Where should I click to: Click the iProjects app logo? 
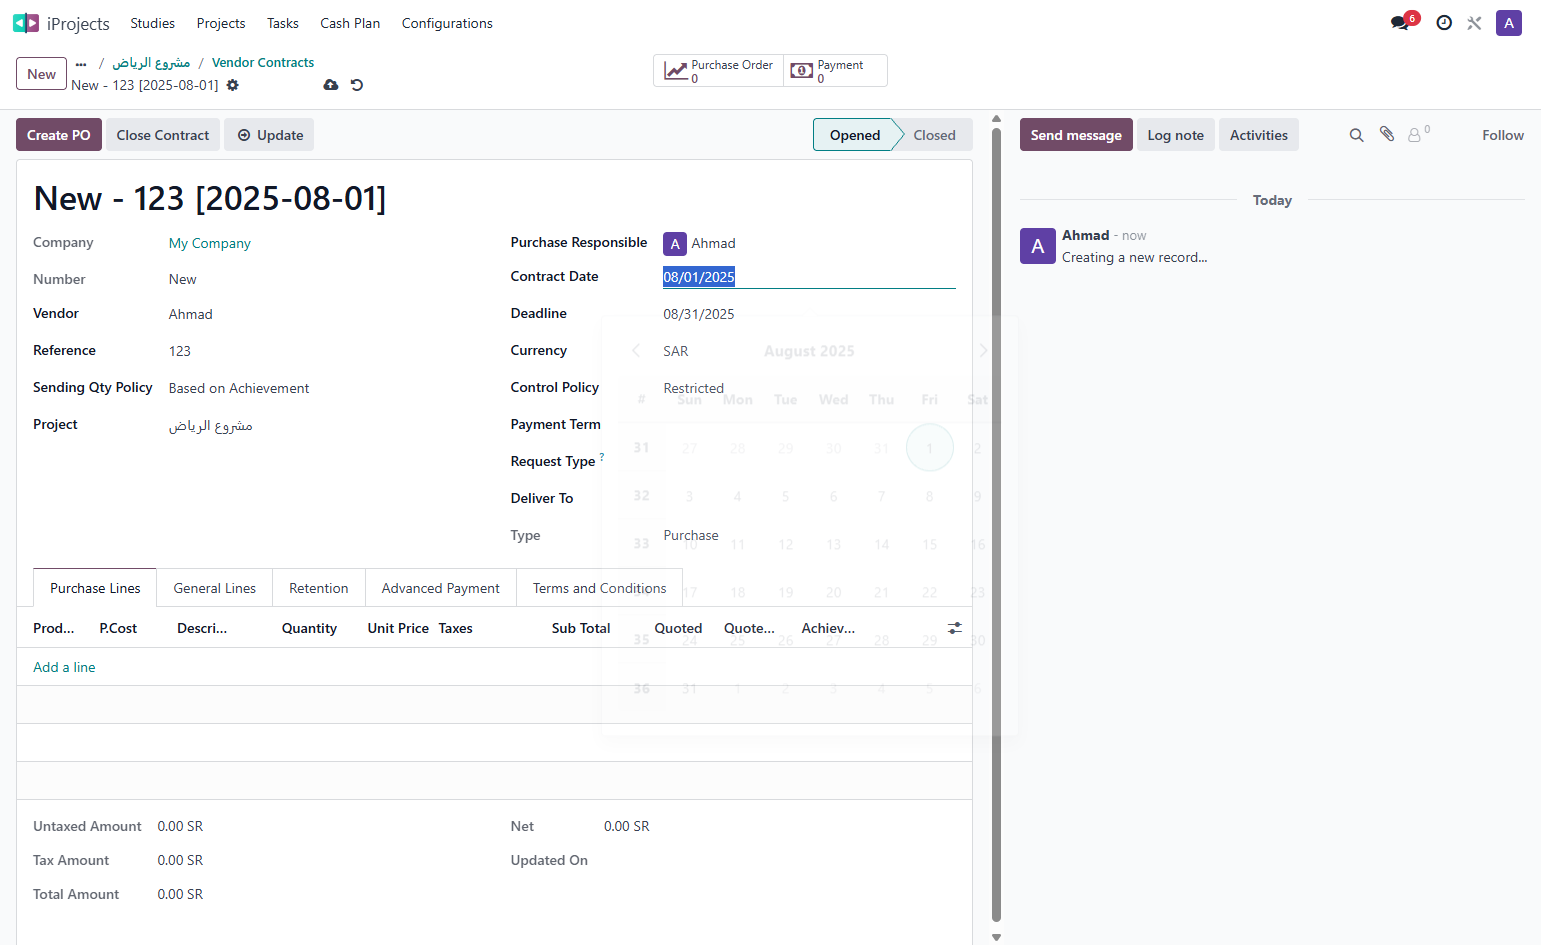coord(26,23)
